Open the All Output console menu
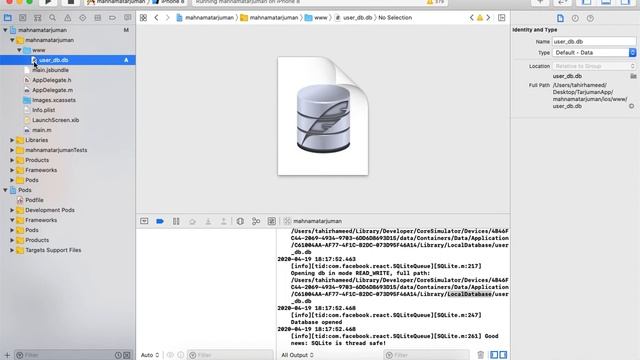 297,355
